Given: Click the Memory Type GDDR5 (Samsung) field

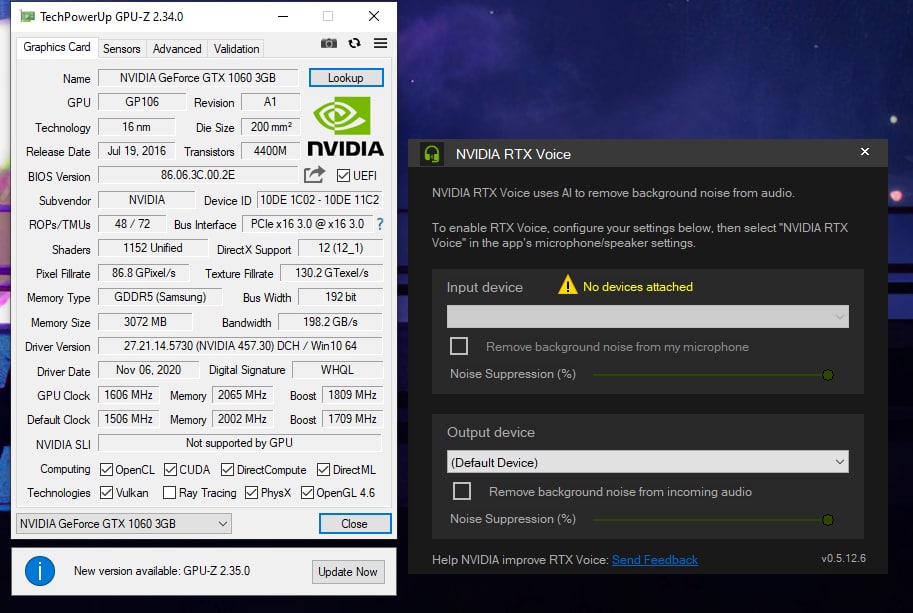Looking at the screenshot, I should [x=160, y=297].
